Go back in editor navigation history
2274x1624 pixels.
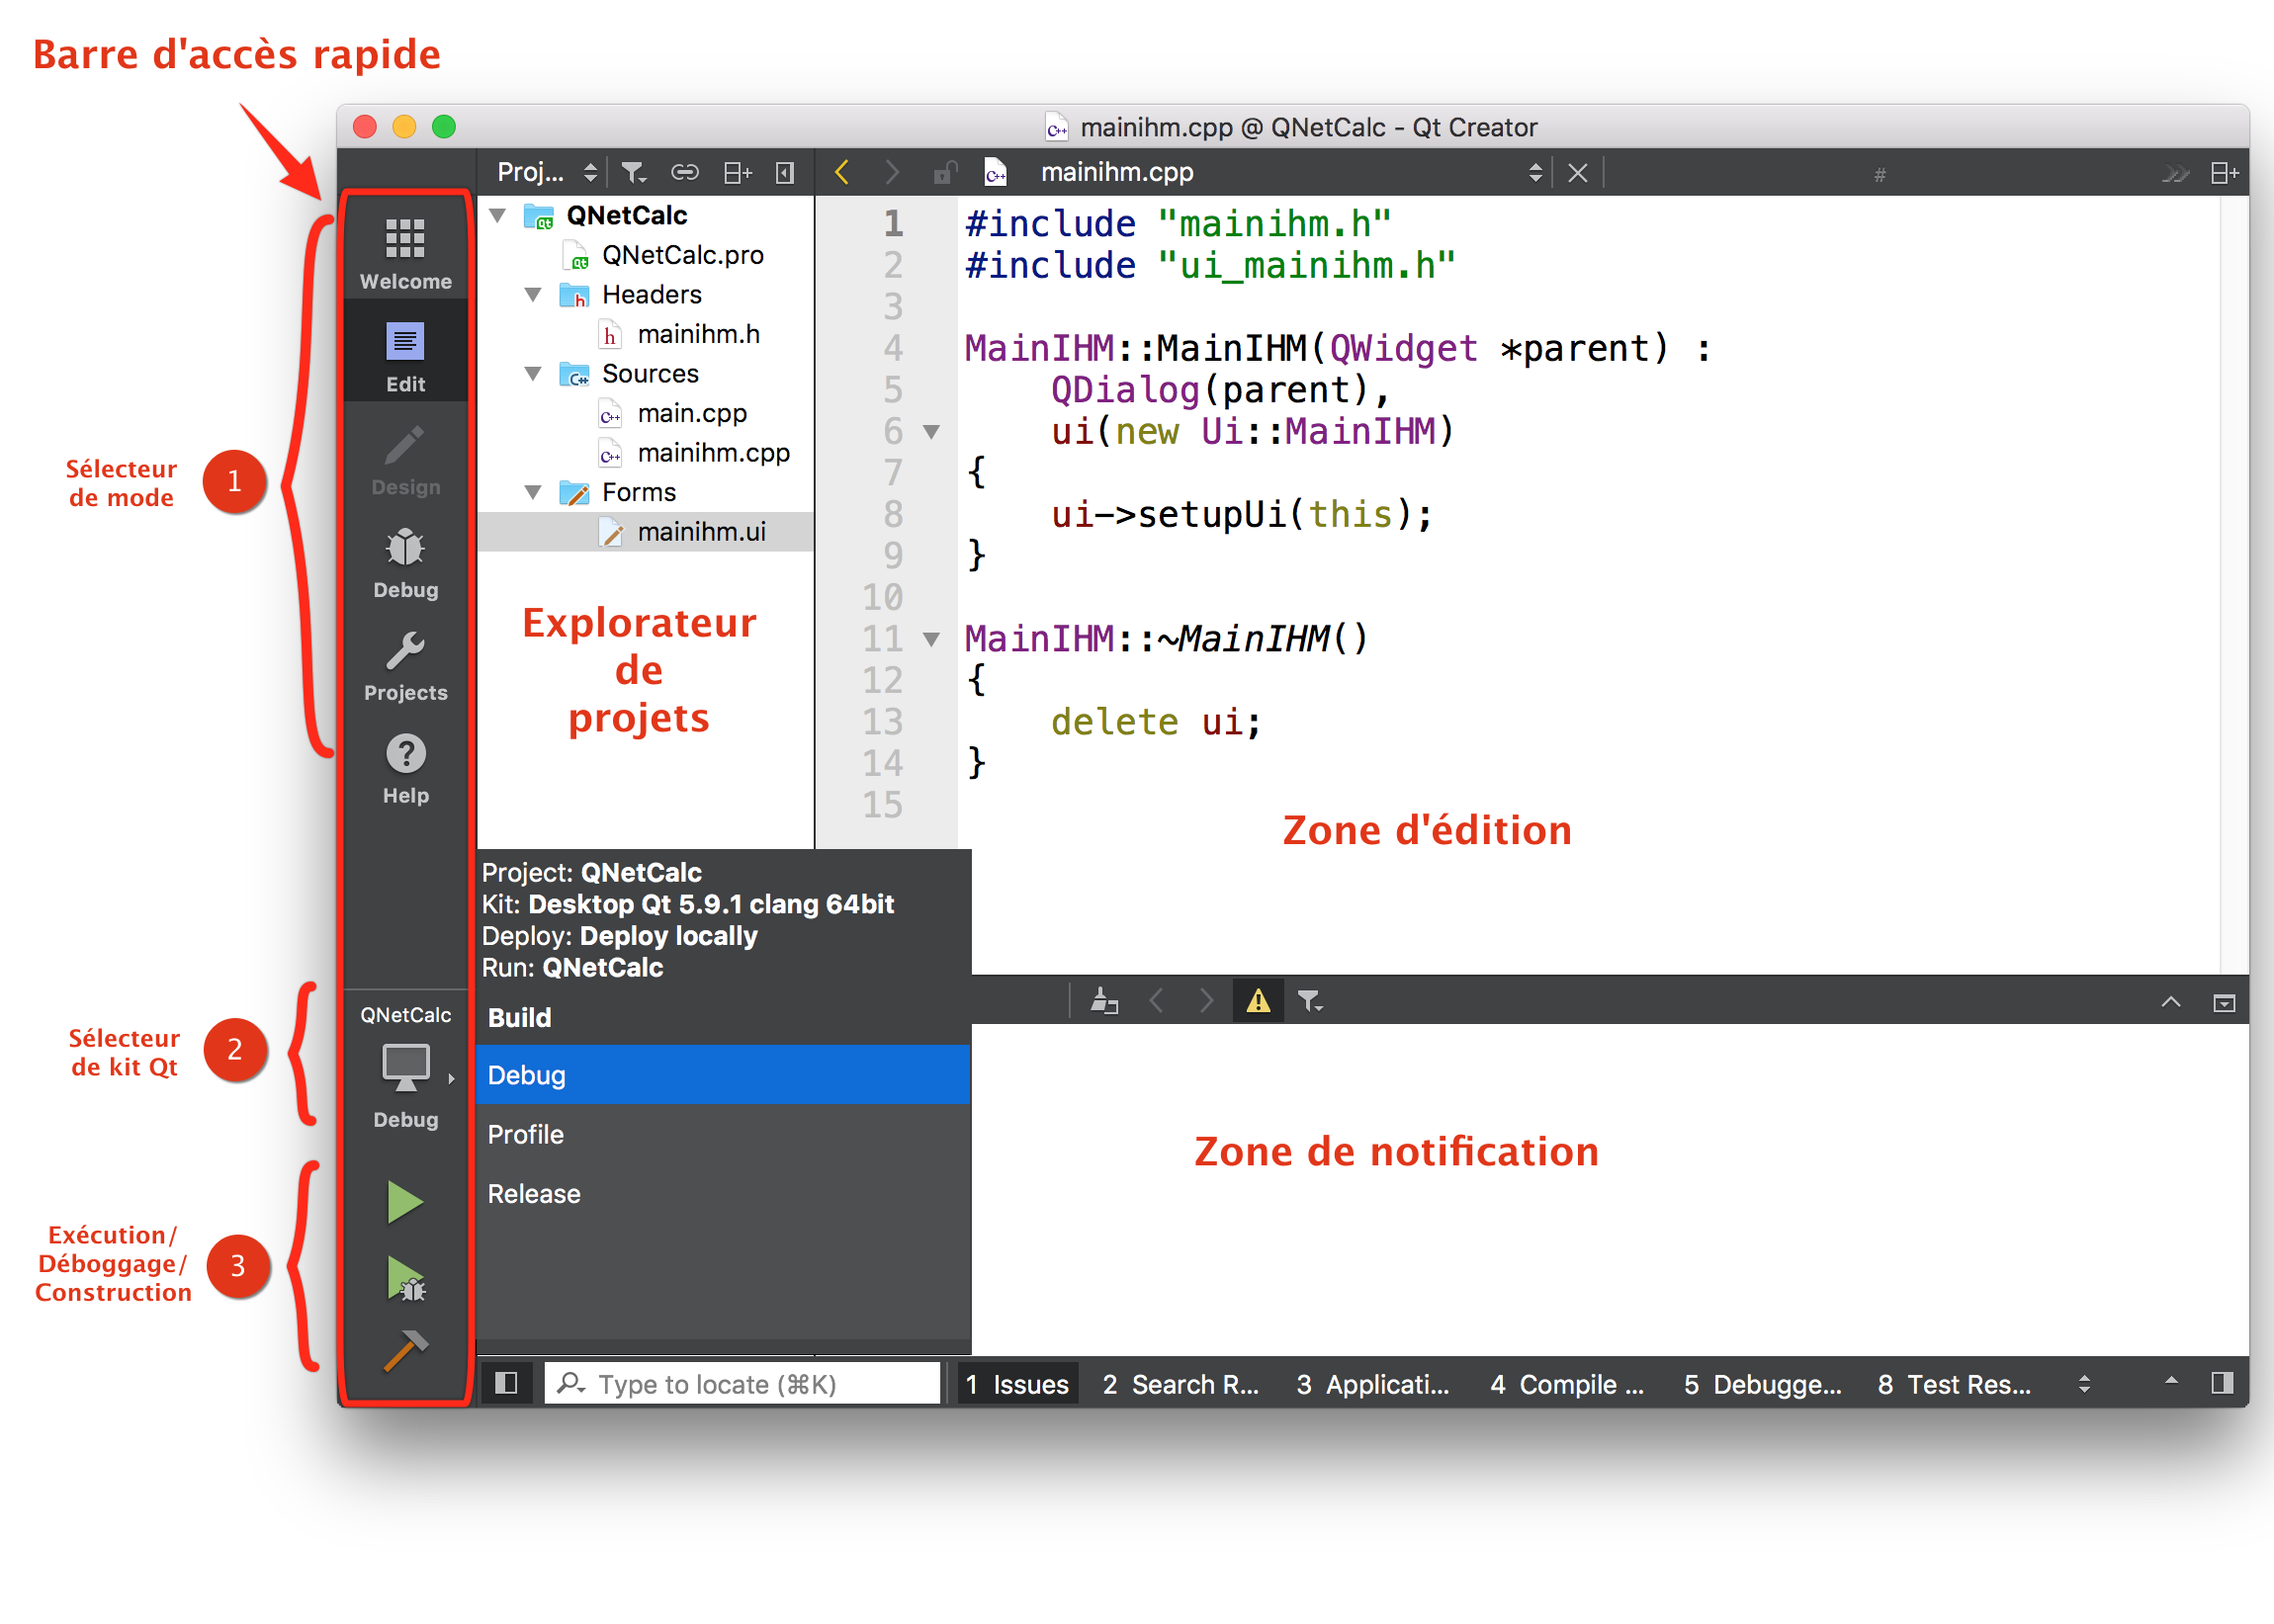pos(842,172)
